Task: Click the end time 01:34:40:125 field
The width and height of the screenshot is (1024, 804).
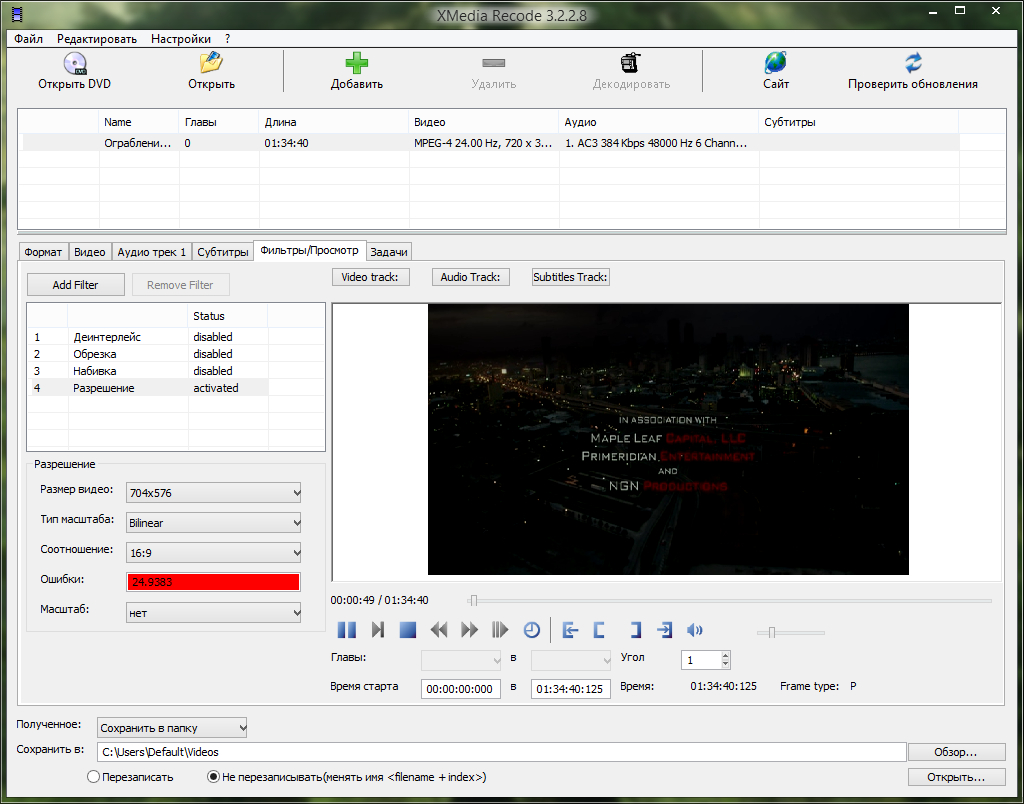Action: (x=571, y=688)
